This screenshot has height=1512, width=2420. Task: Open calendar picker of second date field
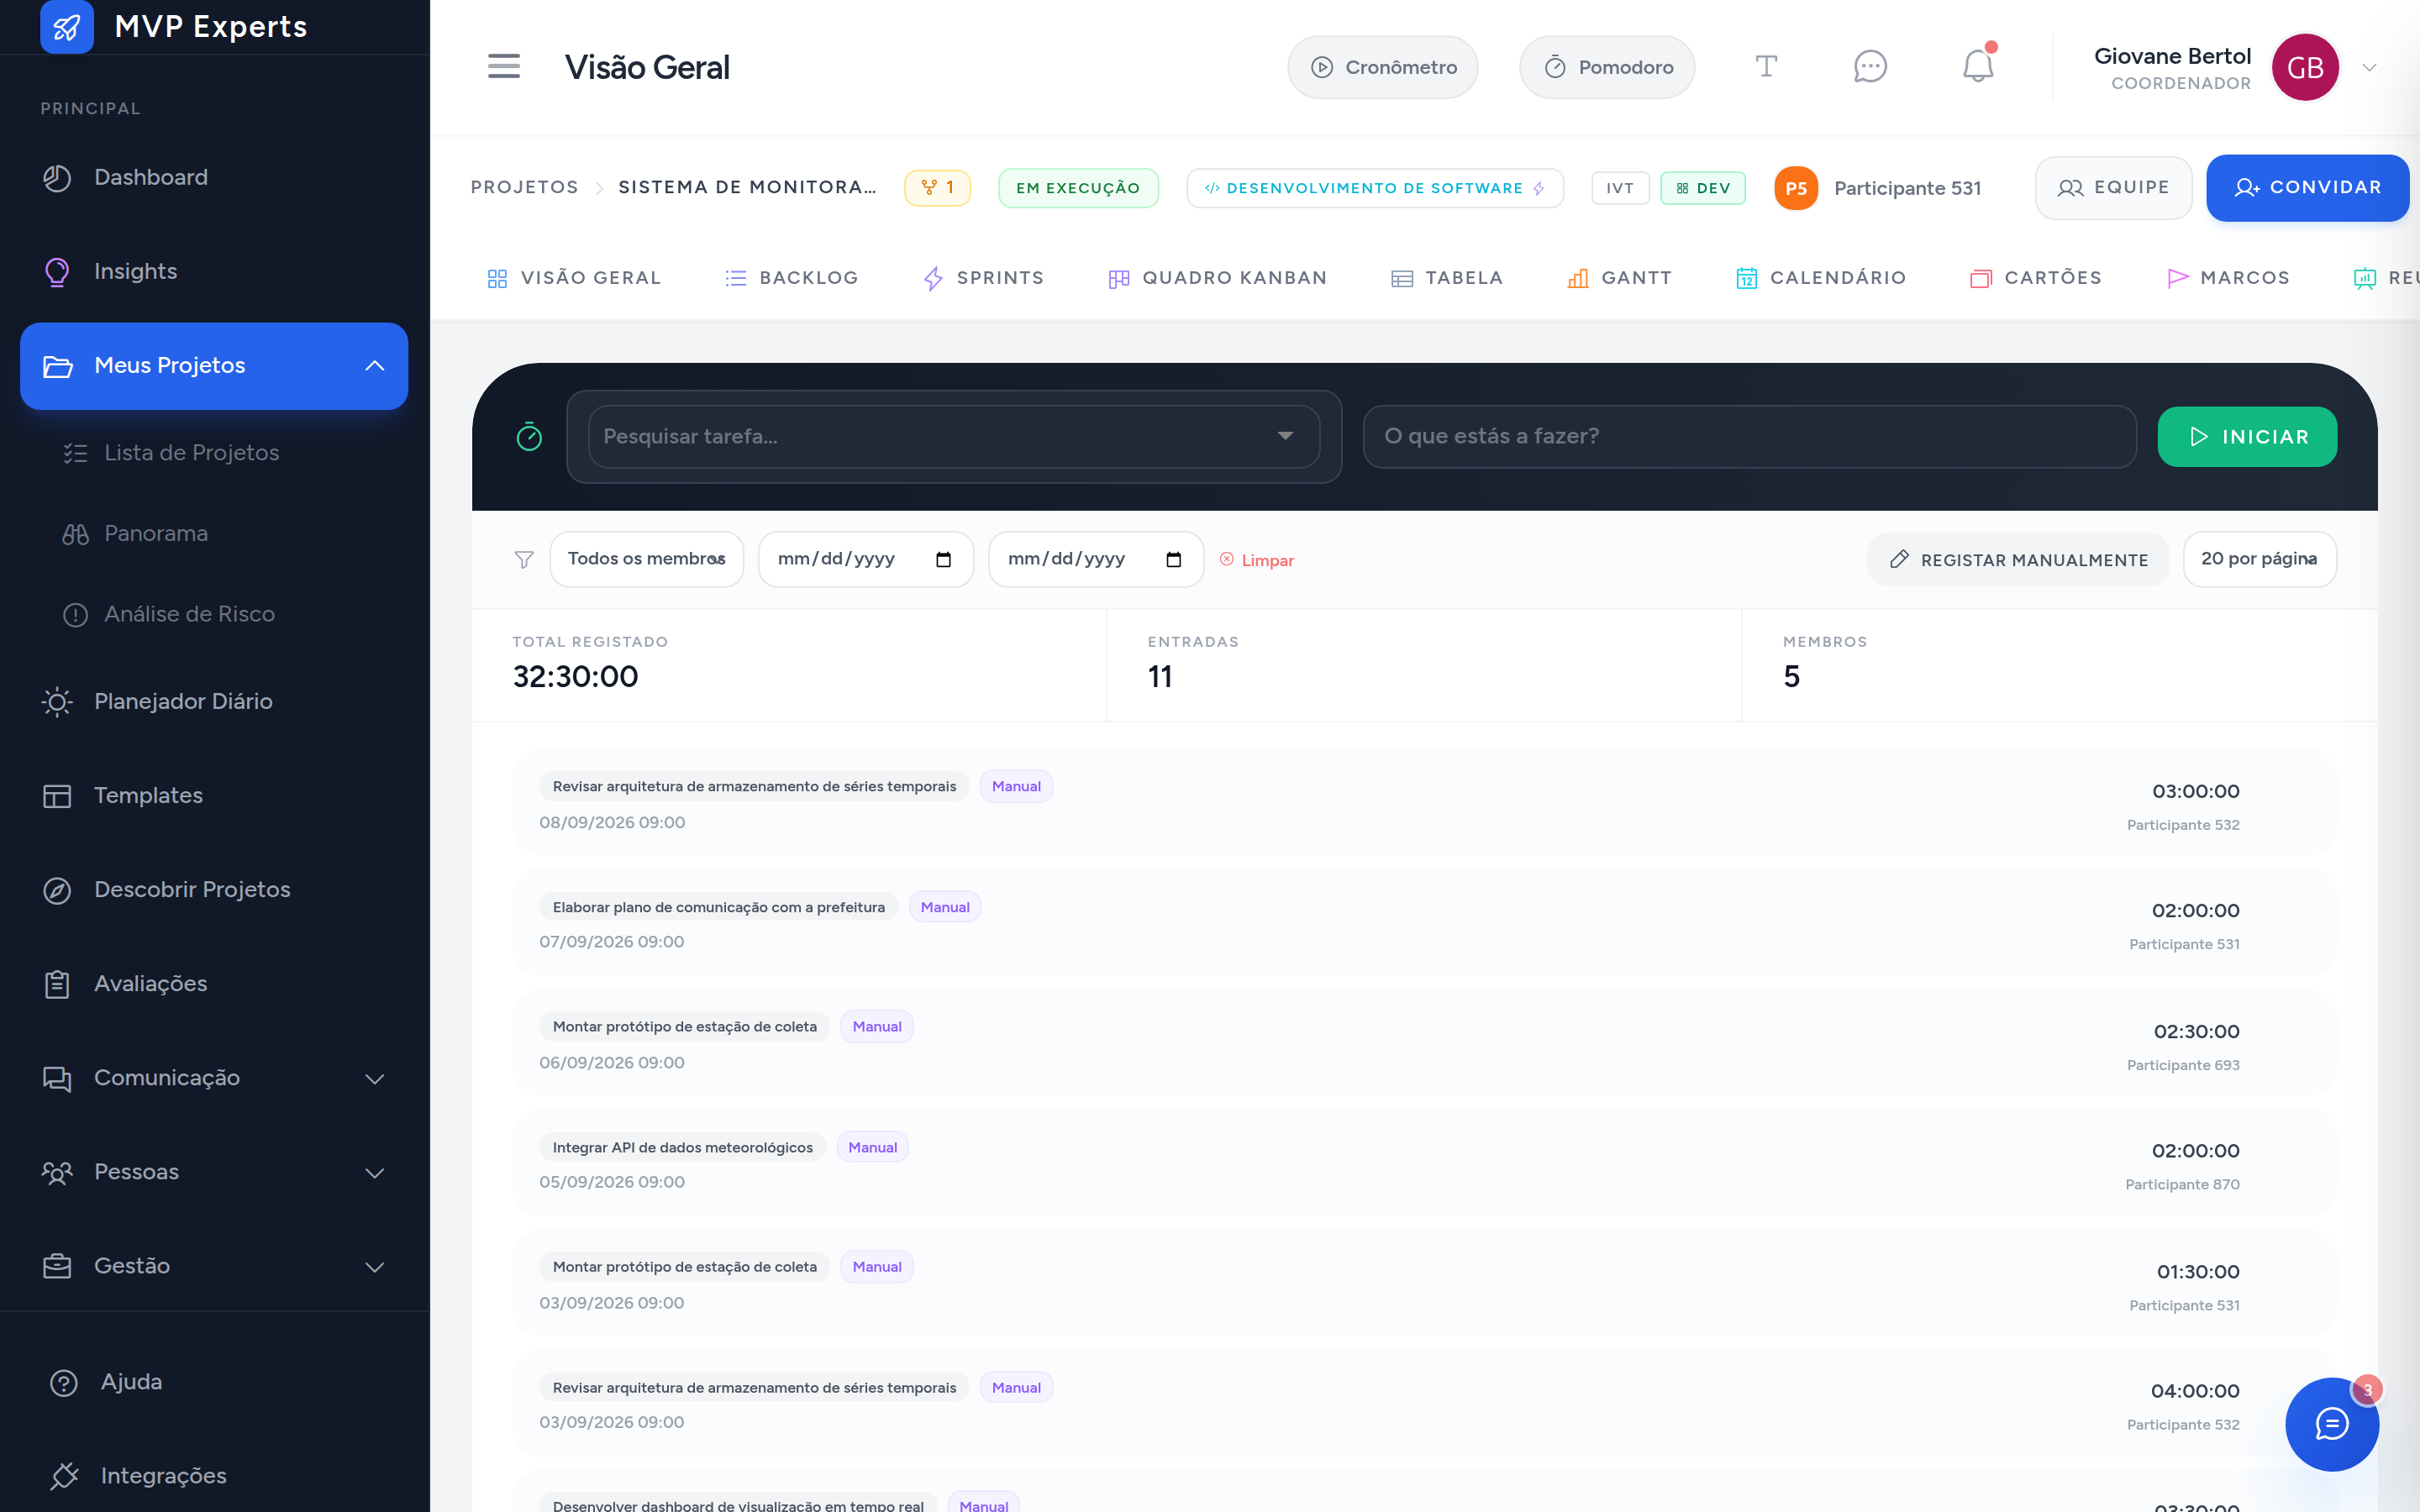1173,559
